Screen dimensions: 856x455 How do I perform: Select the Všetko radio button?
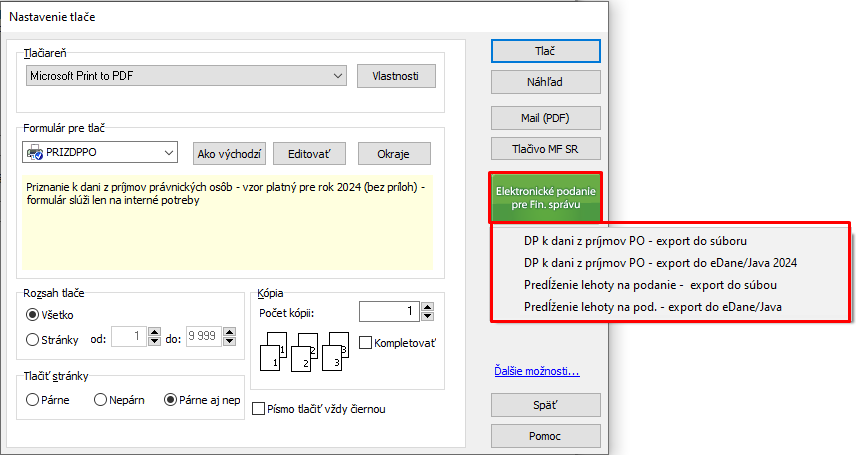(x=34, y=315)
